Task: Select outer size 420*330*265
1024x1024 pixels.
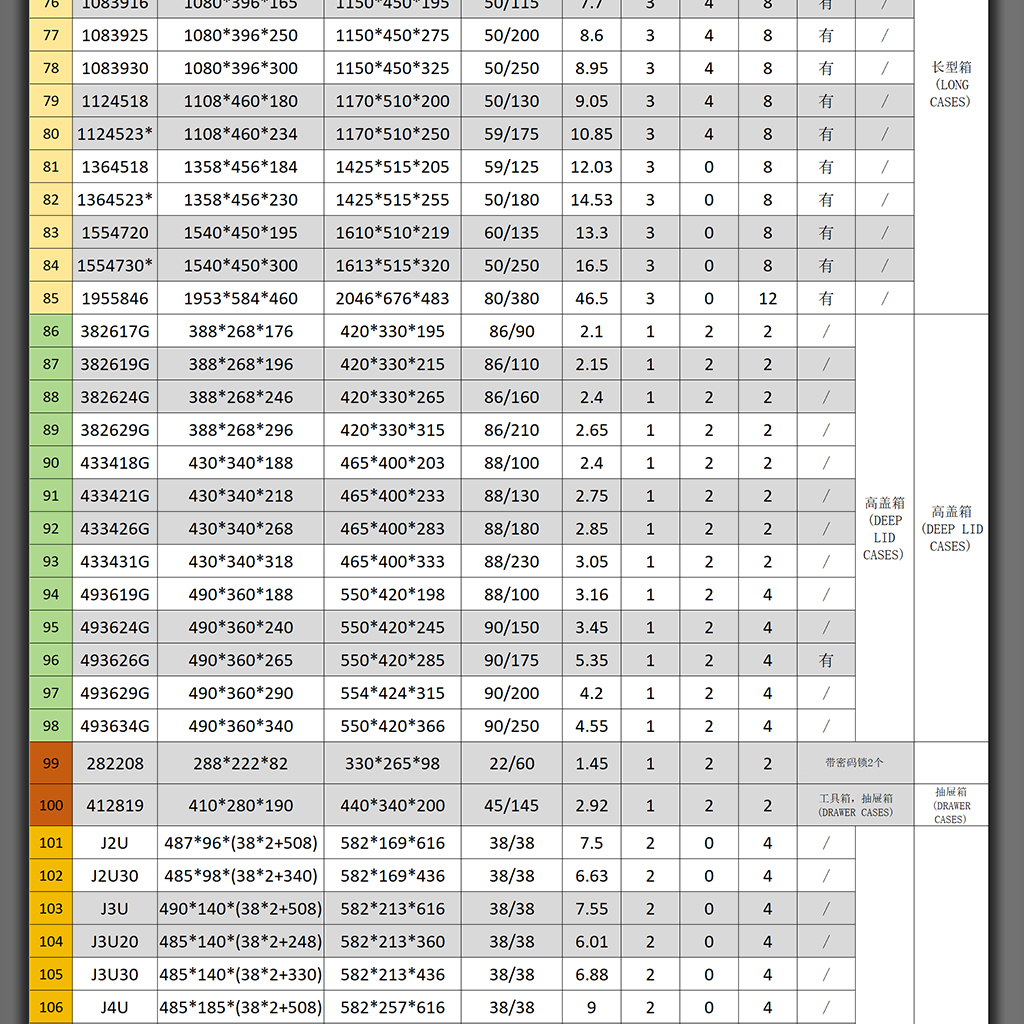Action: pyautogui.click(x=392, y=397)
